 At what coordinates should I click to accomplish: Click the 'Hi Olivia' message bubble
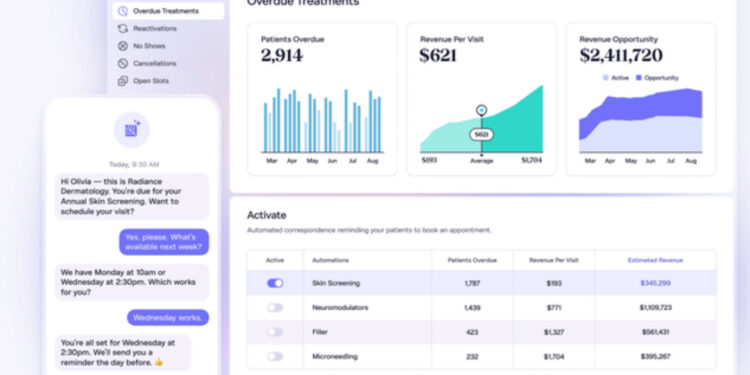[132, 196]
